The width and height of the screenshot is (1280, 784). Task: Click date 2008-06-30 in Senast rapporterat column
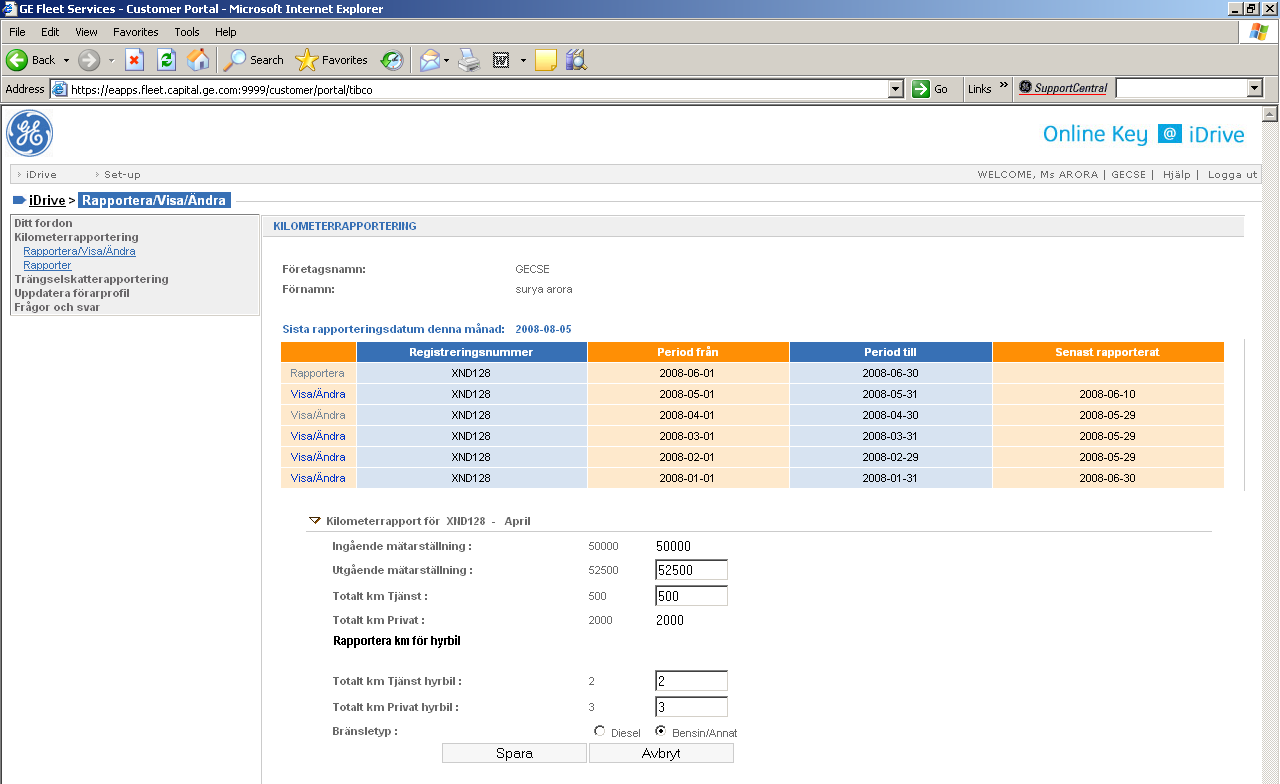click(1107, 478)
